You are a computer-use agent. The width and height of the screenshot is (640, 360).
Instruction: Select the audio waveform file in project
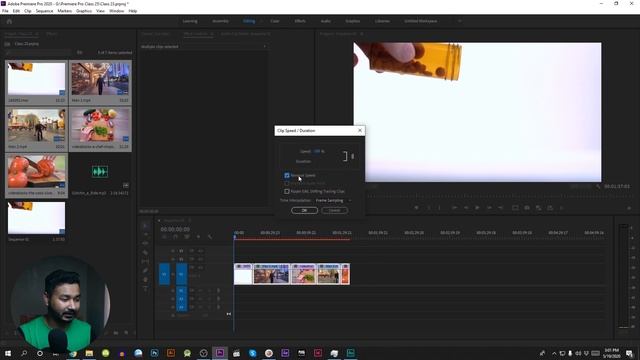100,171
